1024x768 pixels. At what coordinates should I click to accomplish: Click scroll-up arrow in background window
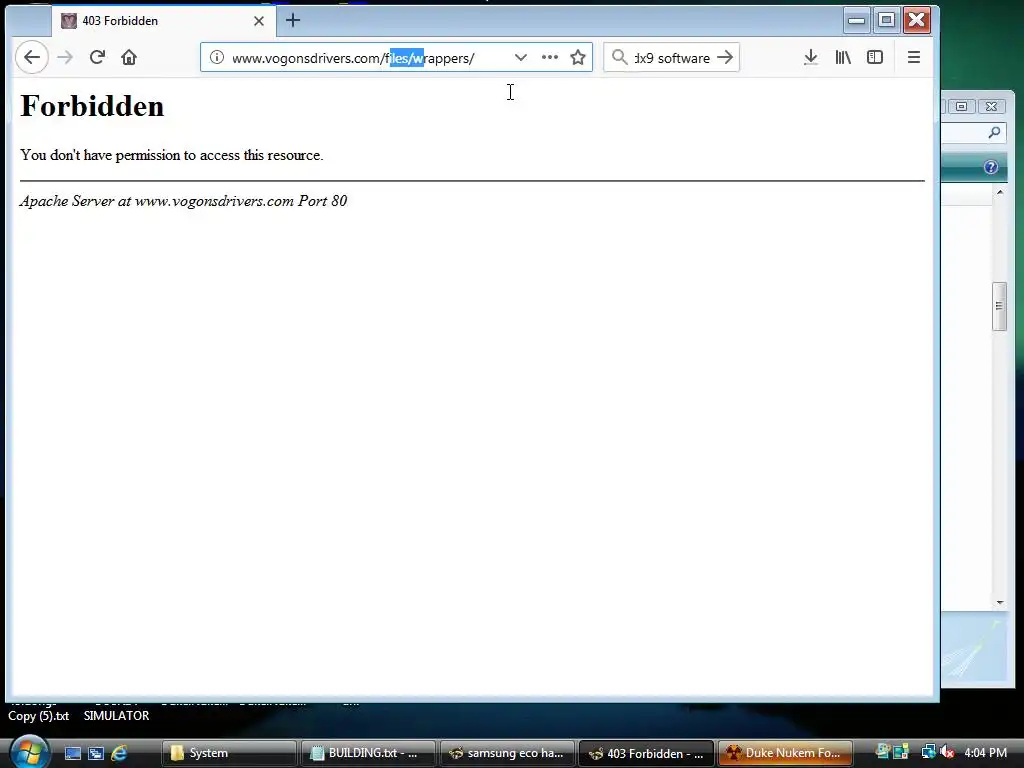[x=1000, y=193]
